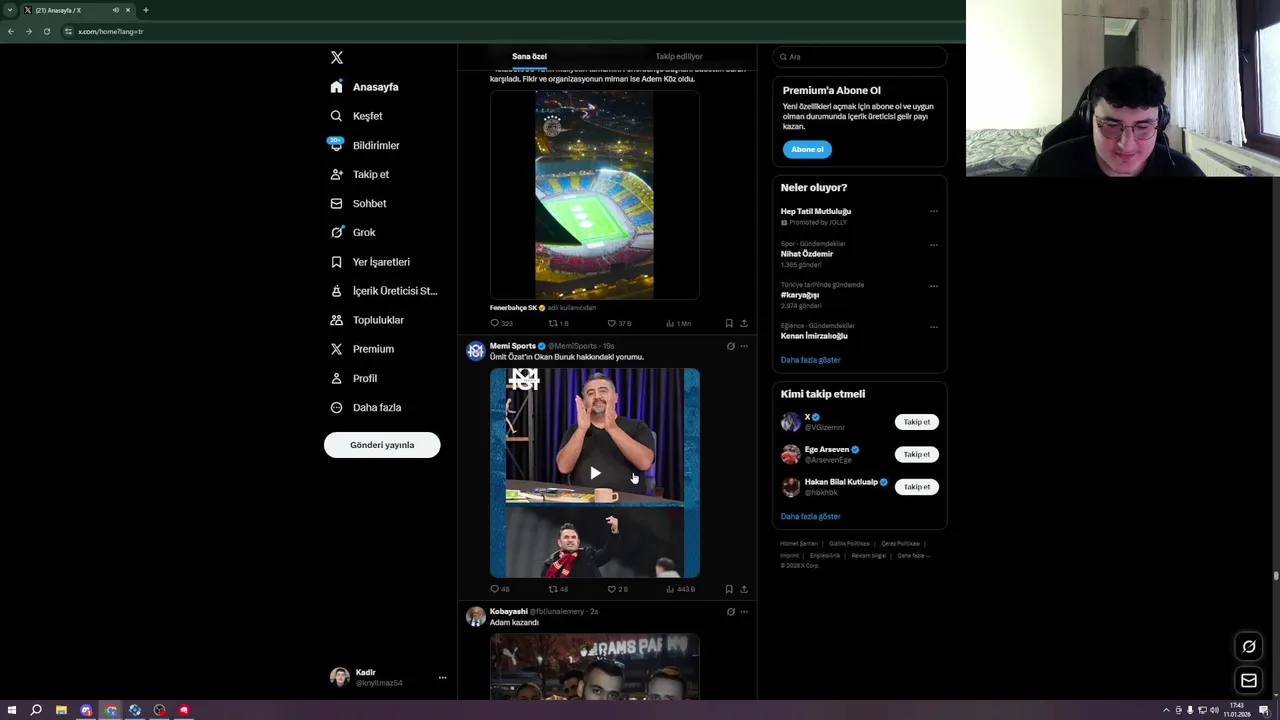Screen dimensions: 1280x720
Task: Open Memi Sports profile avatar
Action: pos(476,351)
